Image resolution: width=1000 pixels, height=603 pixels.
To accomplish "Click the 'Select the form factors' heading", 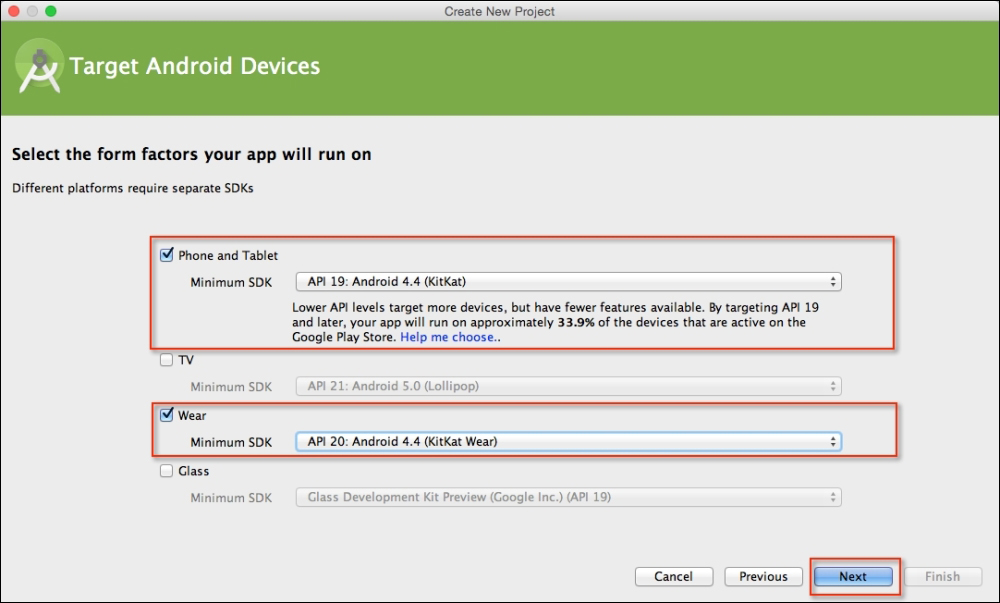I will pos(191,154).
